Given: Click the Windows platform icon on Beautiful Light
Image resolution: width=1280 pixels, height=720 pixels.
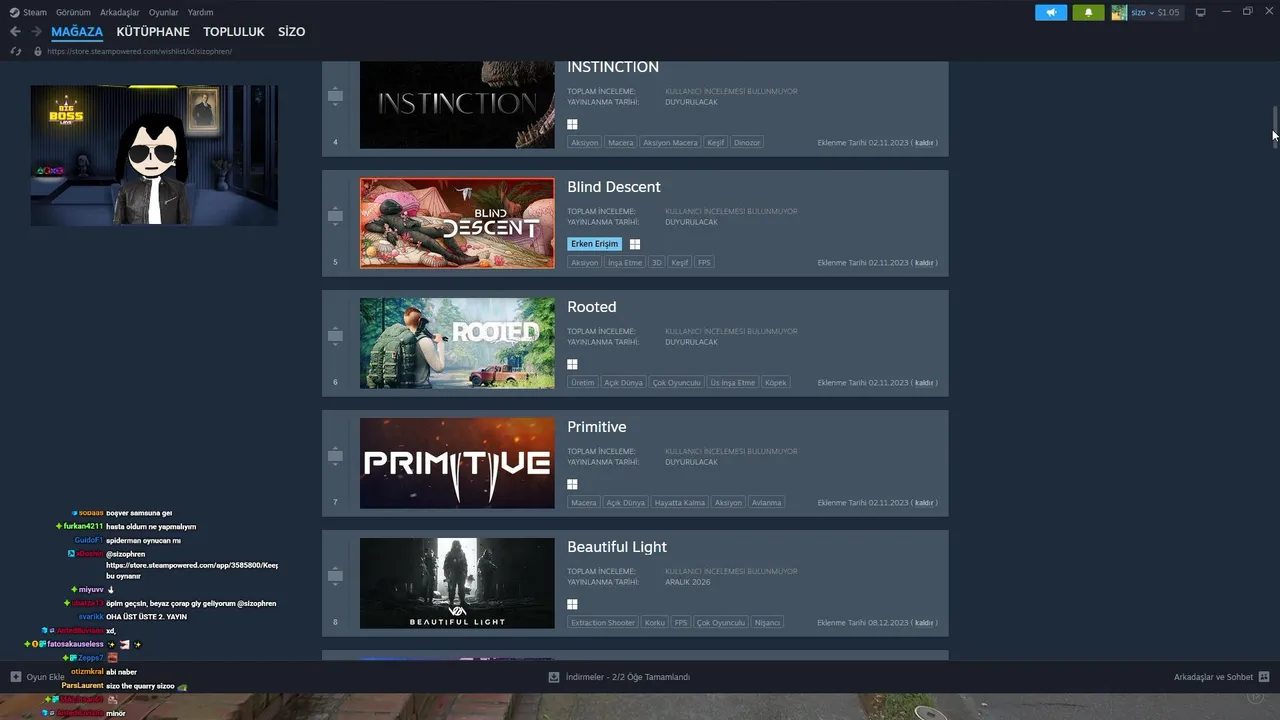Looking at the screenshot, I should tap(573, 605).
